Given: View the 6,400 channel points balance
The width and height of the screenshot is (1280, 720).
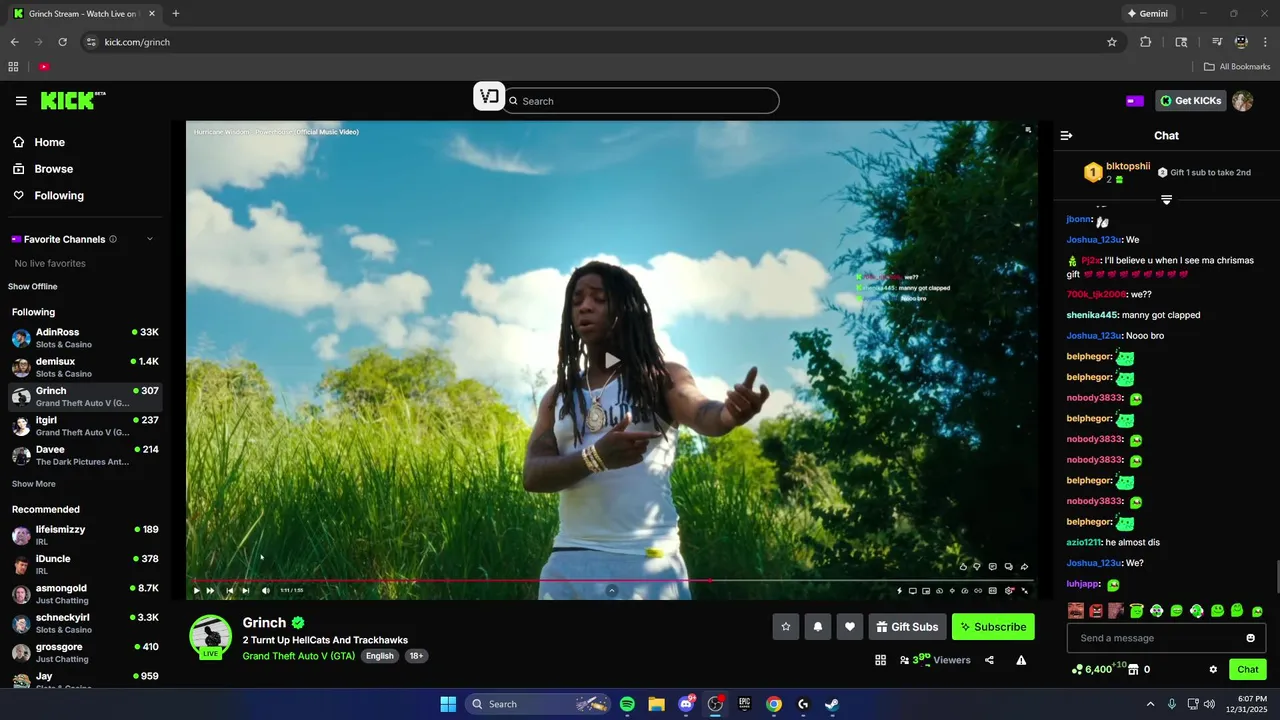Looking at the screenshot, I should (x=1098, y=668).
